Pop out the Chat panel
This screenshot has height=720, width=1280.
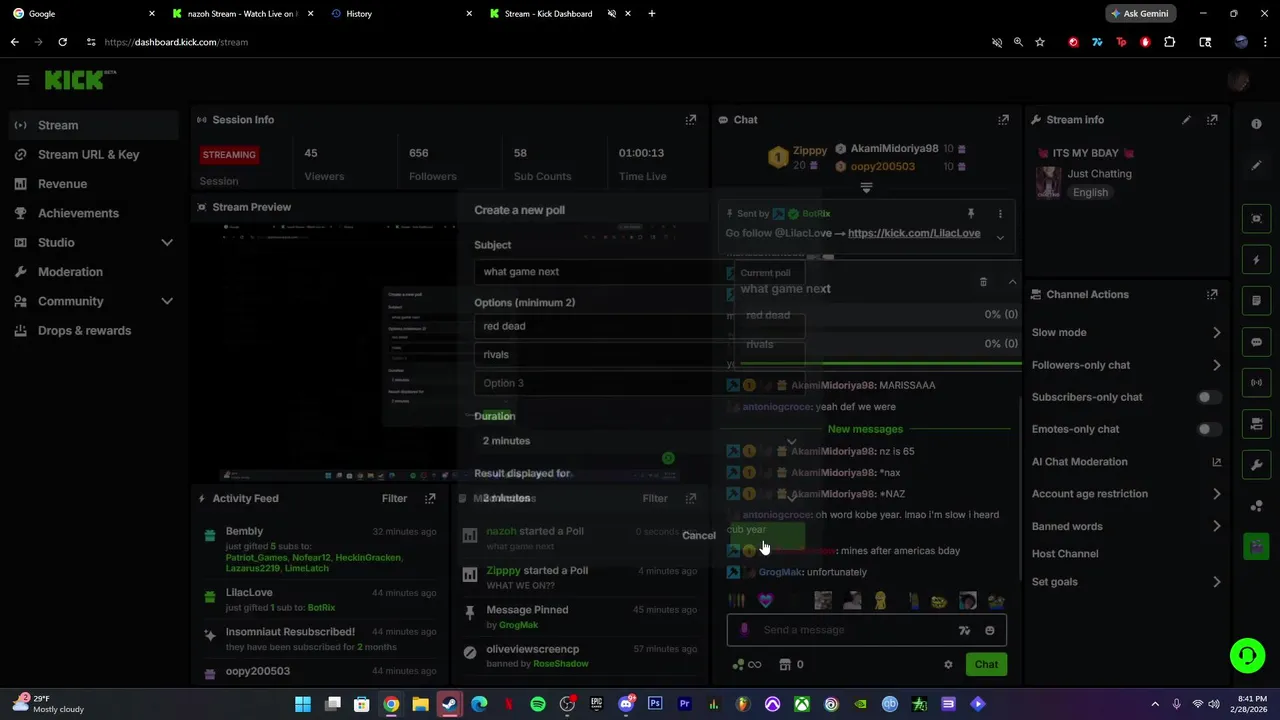[1003, 120]
